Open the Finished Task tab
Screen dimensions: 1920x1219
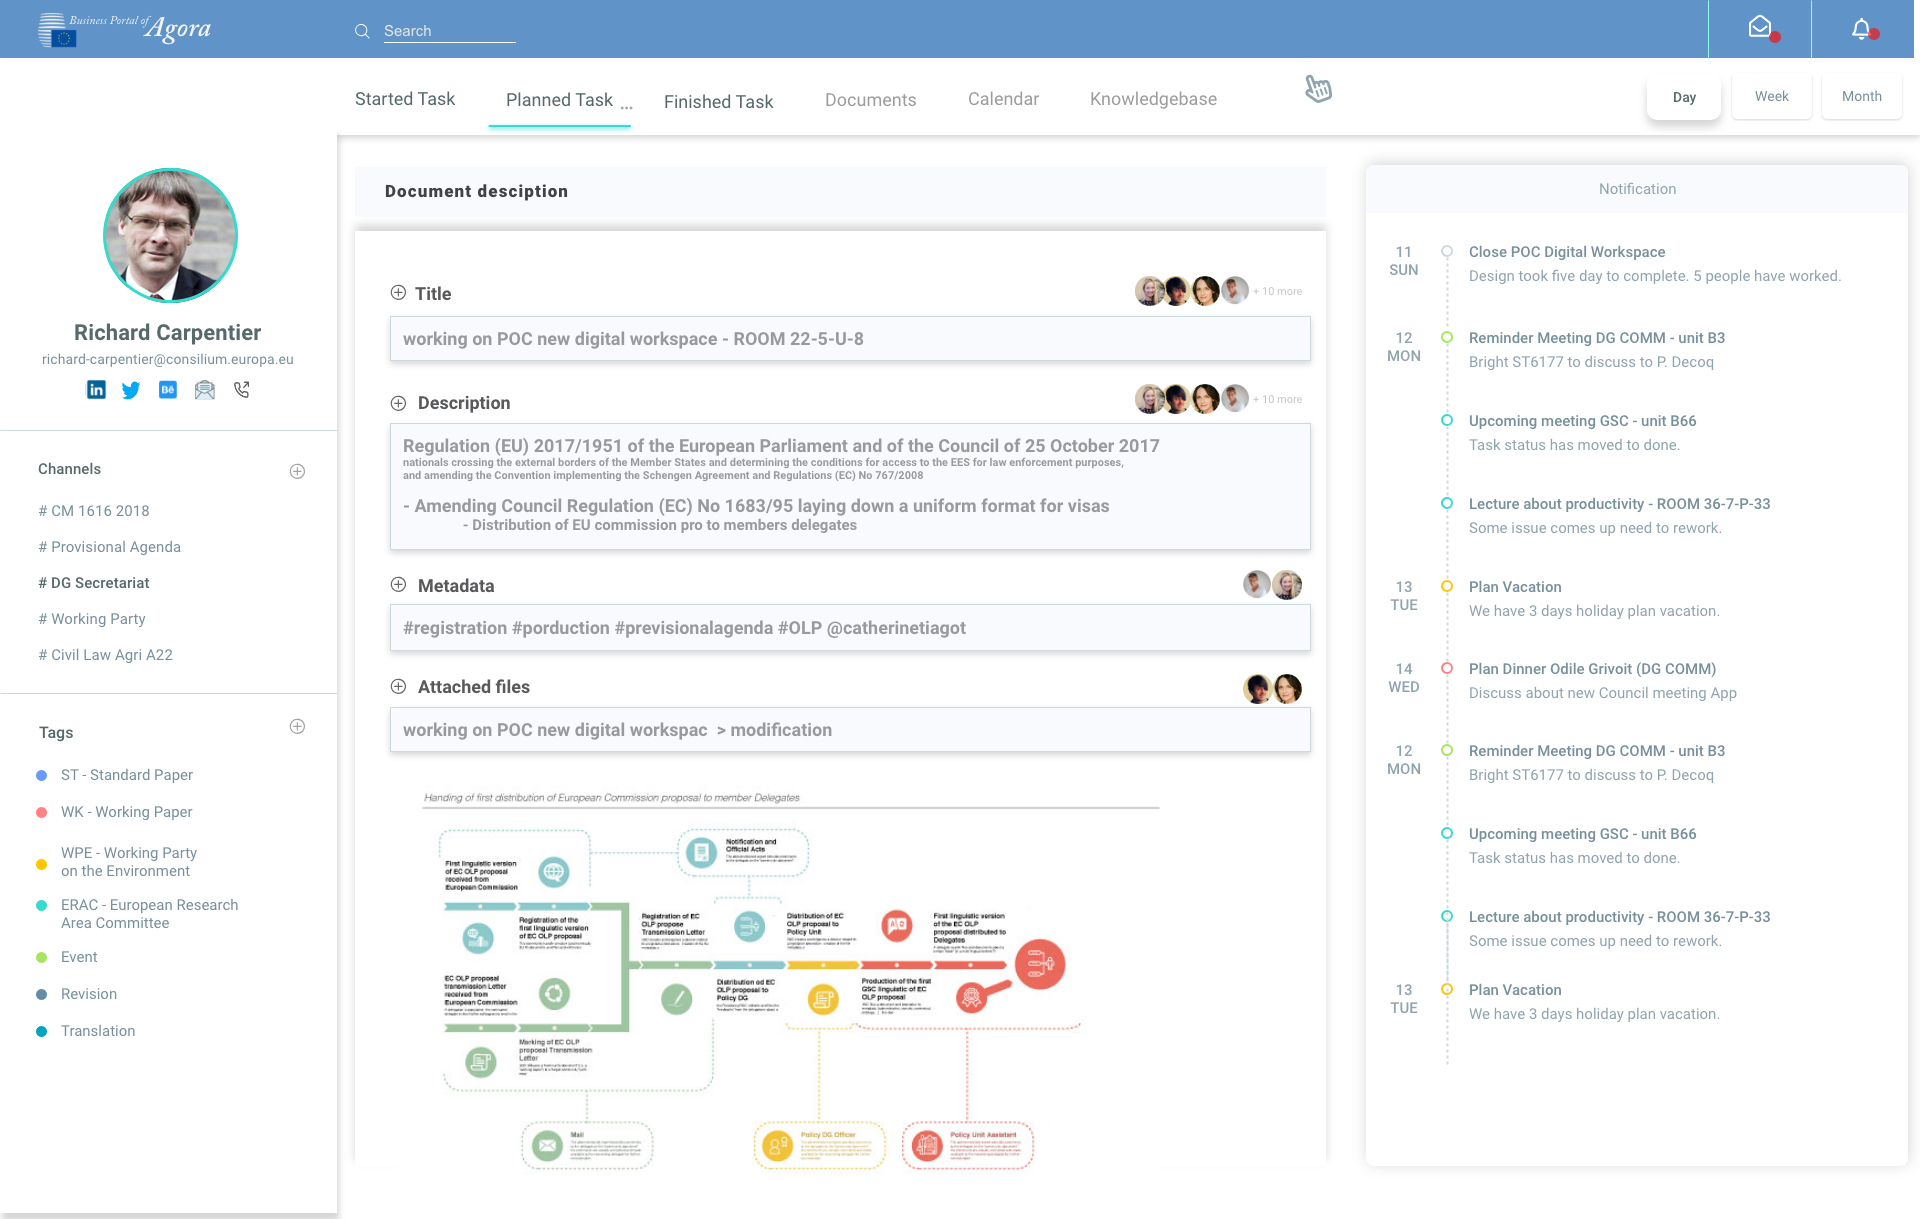[x=718, y=101]
